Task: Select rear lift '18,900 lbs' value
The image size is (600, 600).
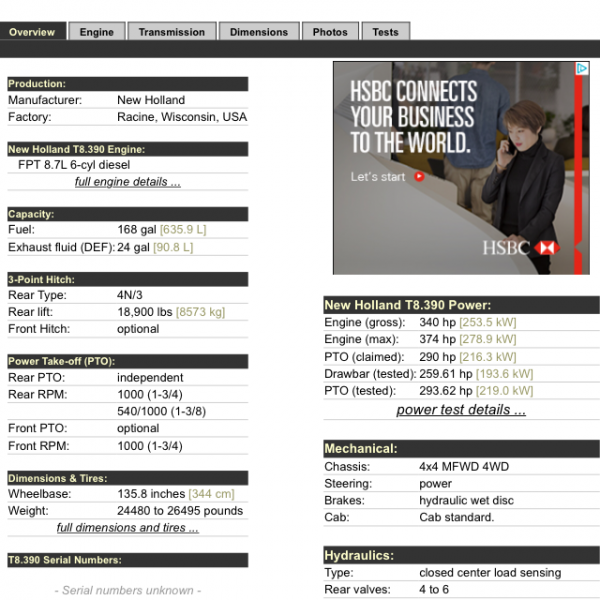Action: [x=145, y=312]
